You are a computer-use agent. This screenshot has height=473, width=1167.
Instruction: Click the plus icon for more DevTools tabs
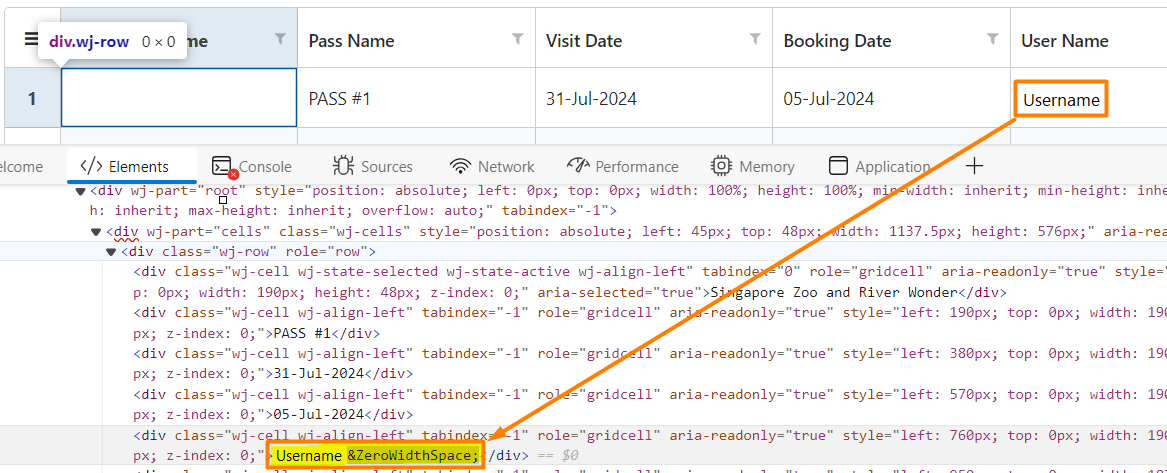974,166
